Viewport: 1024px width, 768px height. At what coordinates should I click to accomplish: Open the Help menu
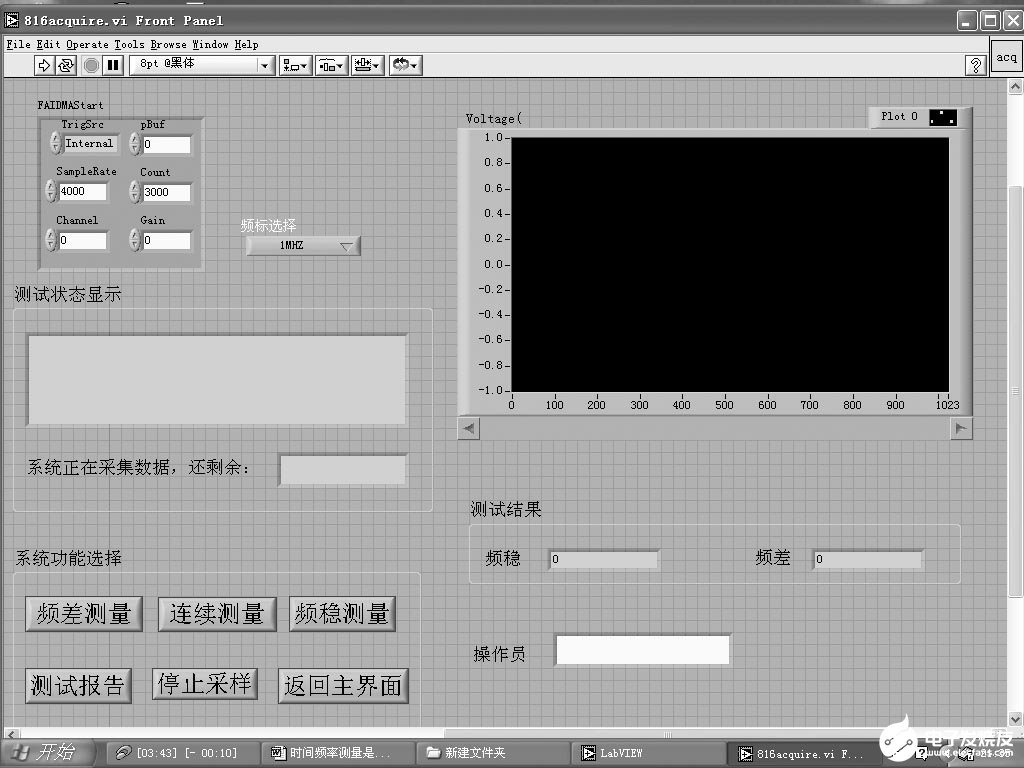pyautogui.click(x=246, y=44)
